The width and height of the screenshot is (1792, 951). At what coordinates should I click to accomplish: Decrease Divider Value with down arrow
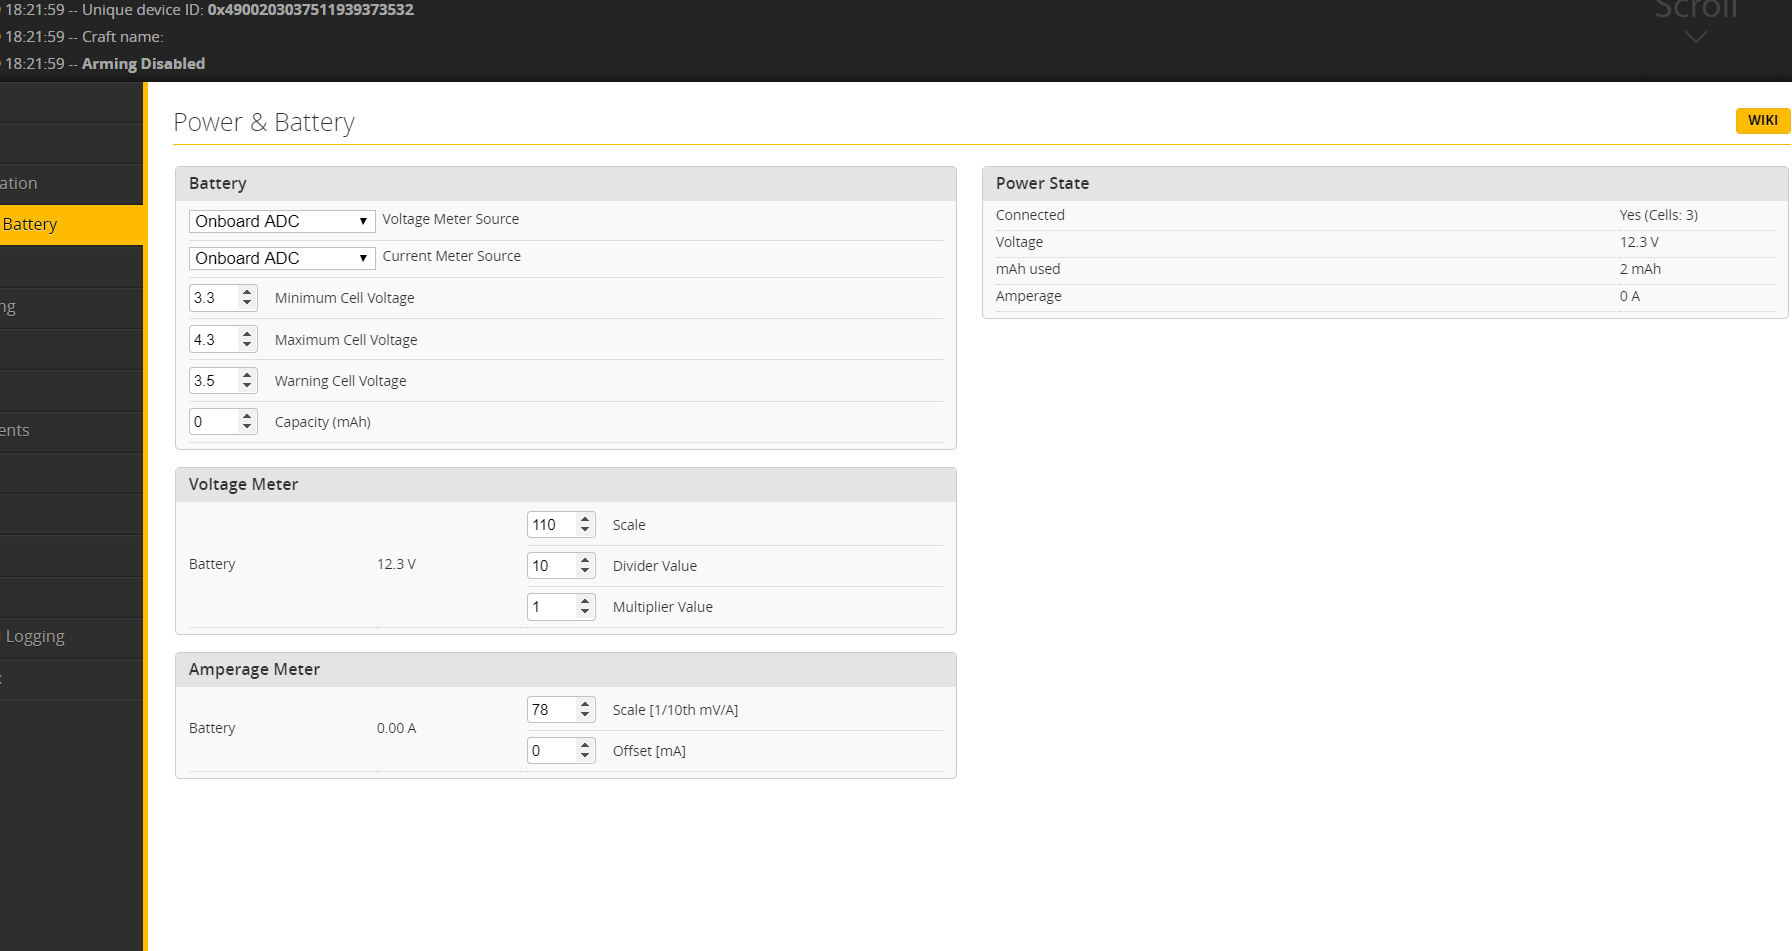click(585, 571)
